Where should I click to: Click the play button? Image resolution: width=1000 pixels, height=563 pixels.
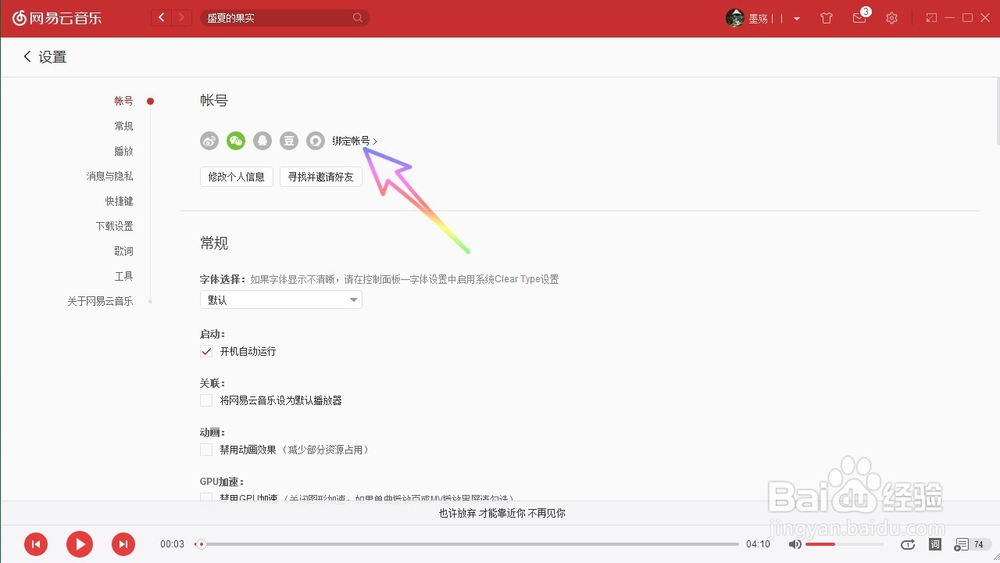click(80, 544)
